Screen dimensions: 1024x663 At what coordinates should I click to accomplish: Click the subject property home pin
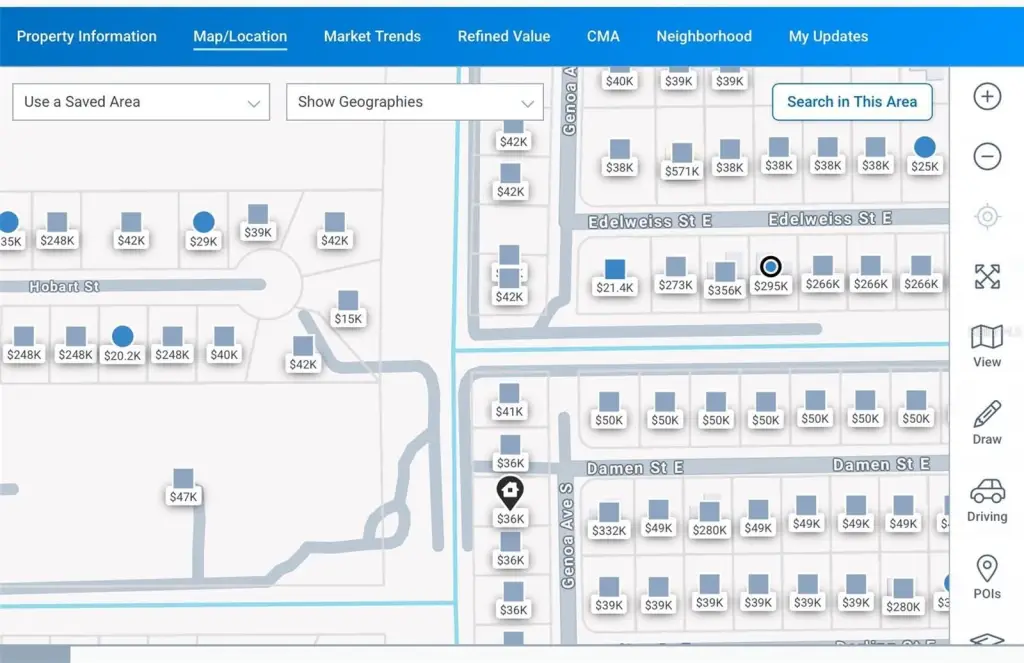510,492
